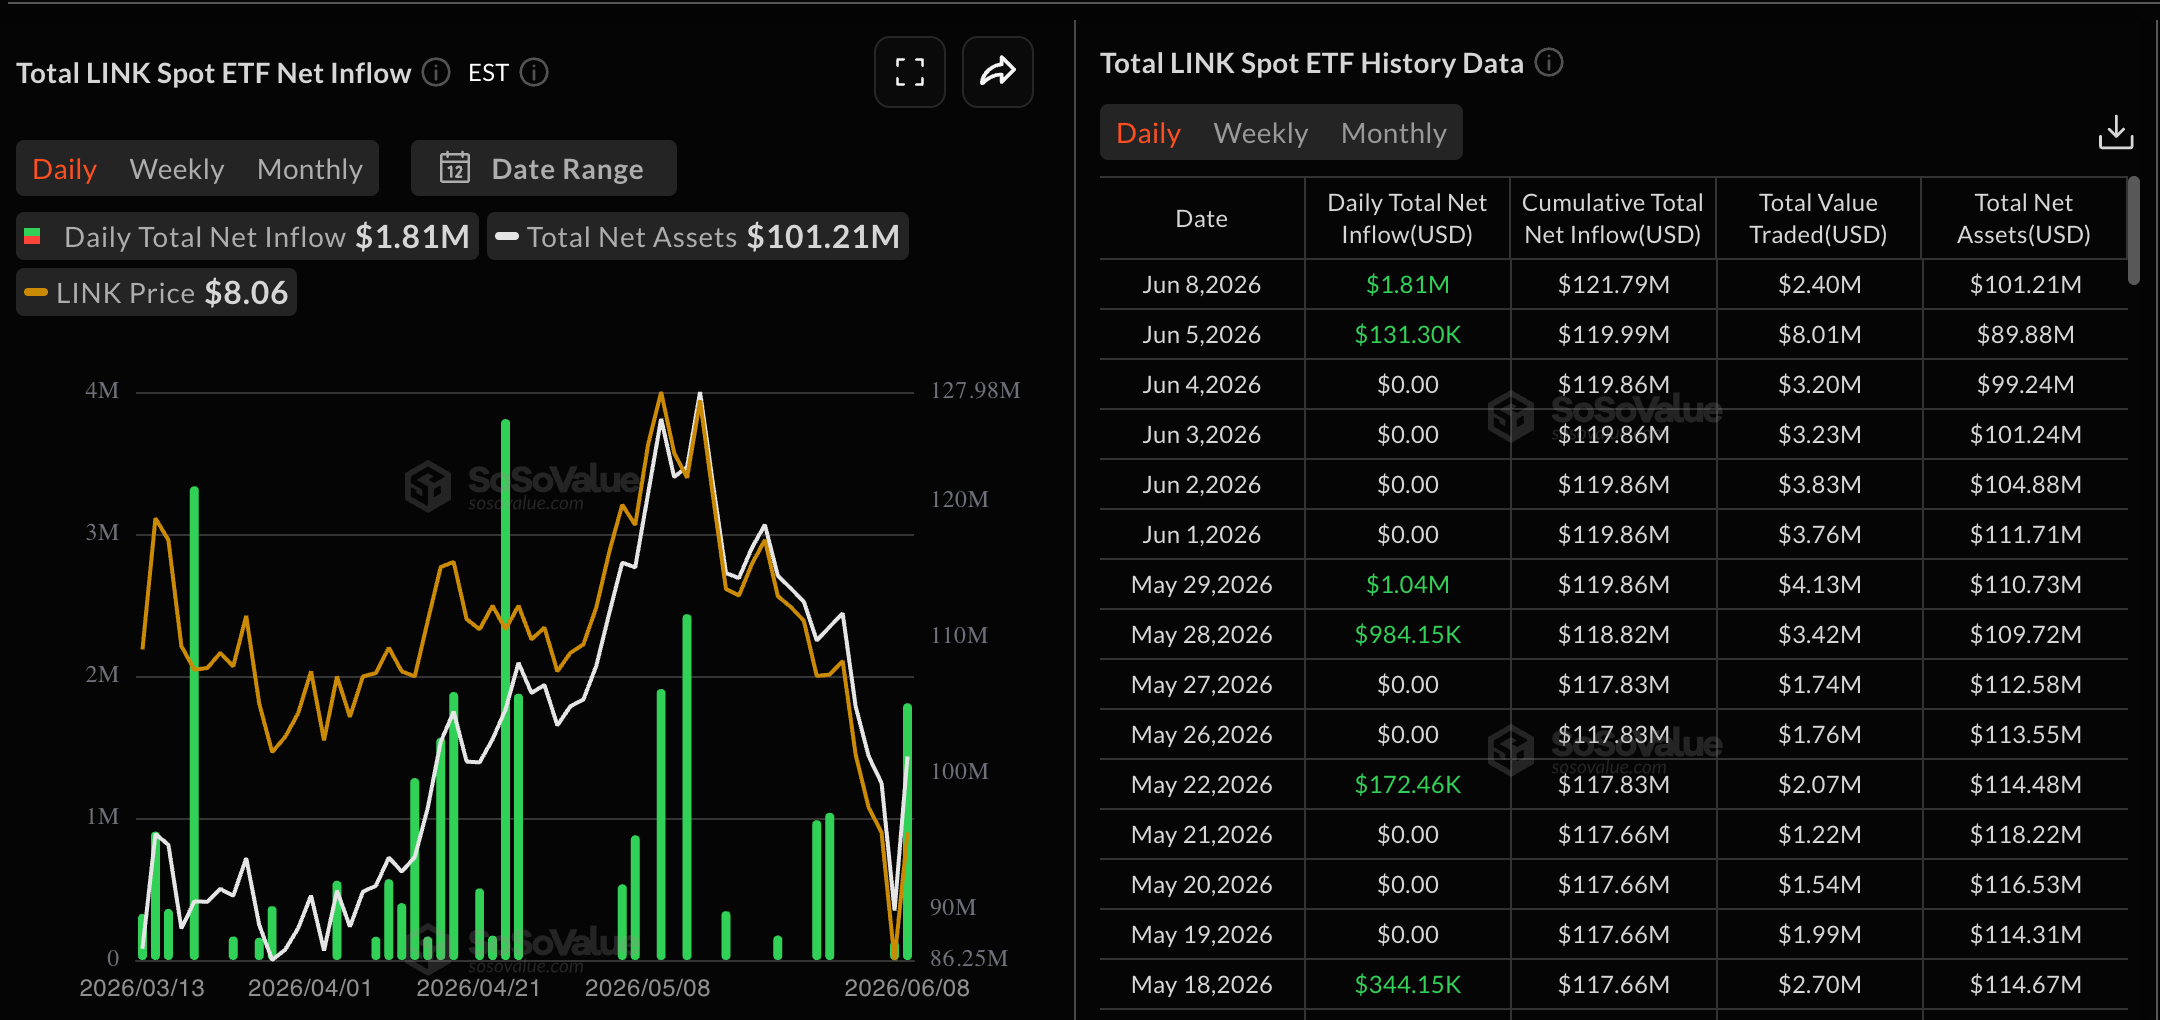Click the Jun 1,2026 date cell
The height and width of the screenshot is (1020, 2160).
[1202, 534]
